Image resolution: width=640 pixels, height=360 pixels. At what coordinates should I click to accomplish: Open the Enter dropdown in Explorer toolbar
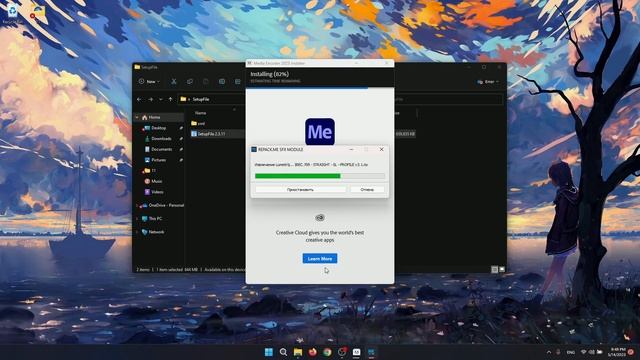click(488, 82)
